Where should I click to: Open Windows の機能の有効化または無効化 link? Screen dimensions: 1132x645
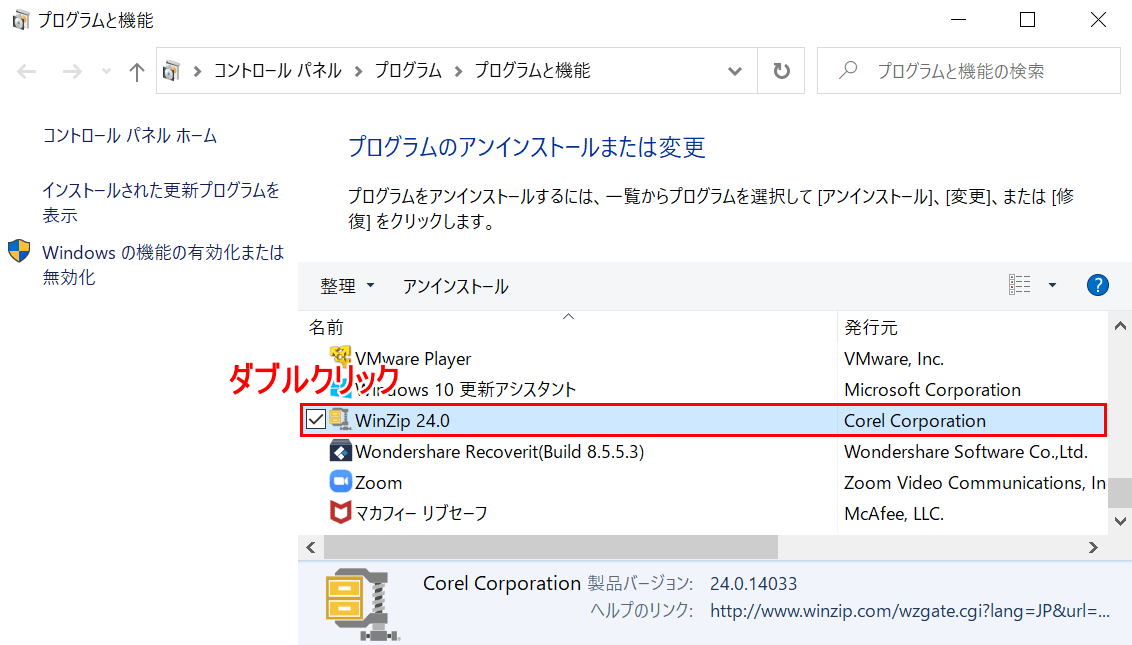(x=163, y=264)
